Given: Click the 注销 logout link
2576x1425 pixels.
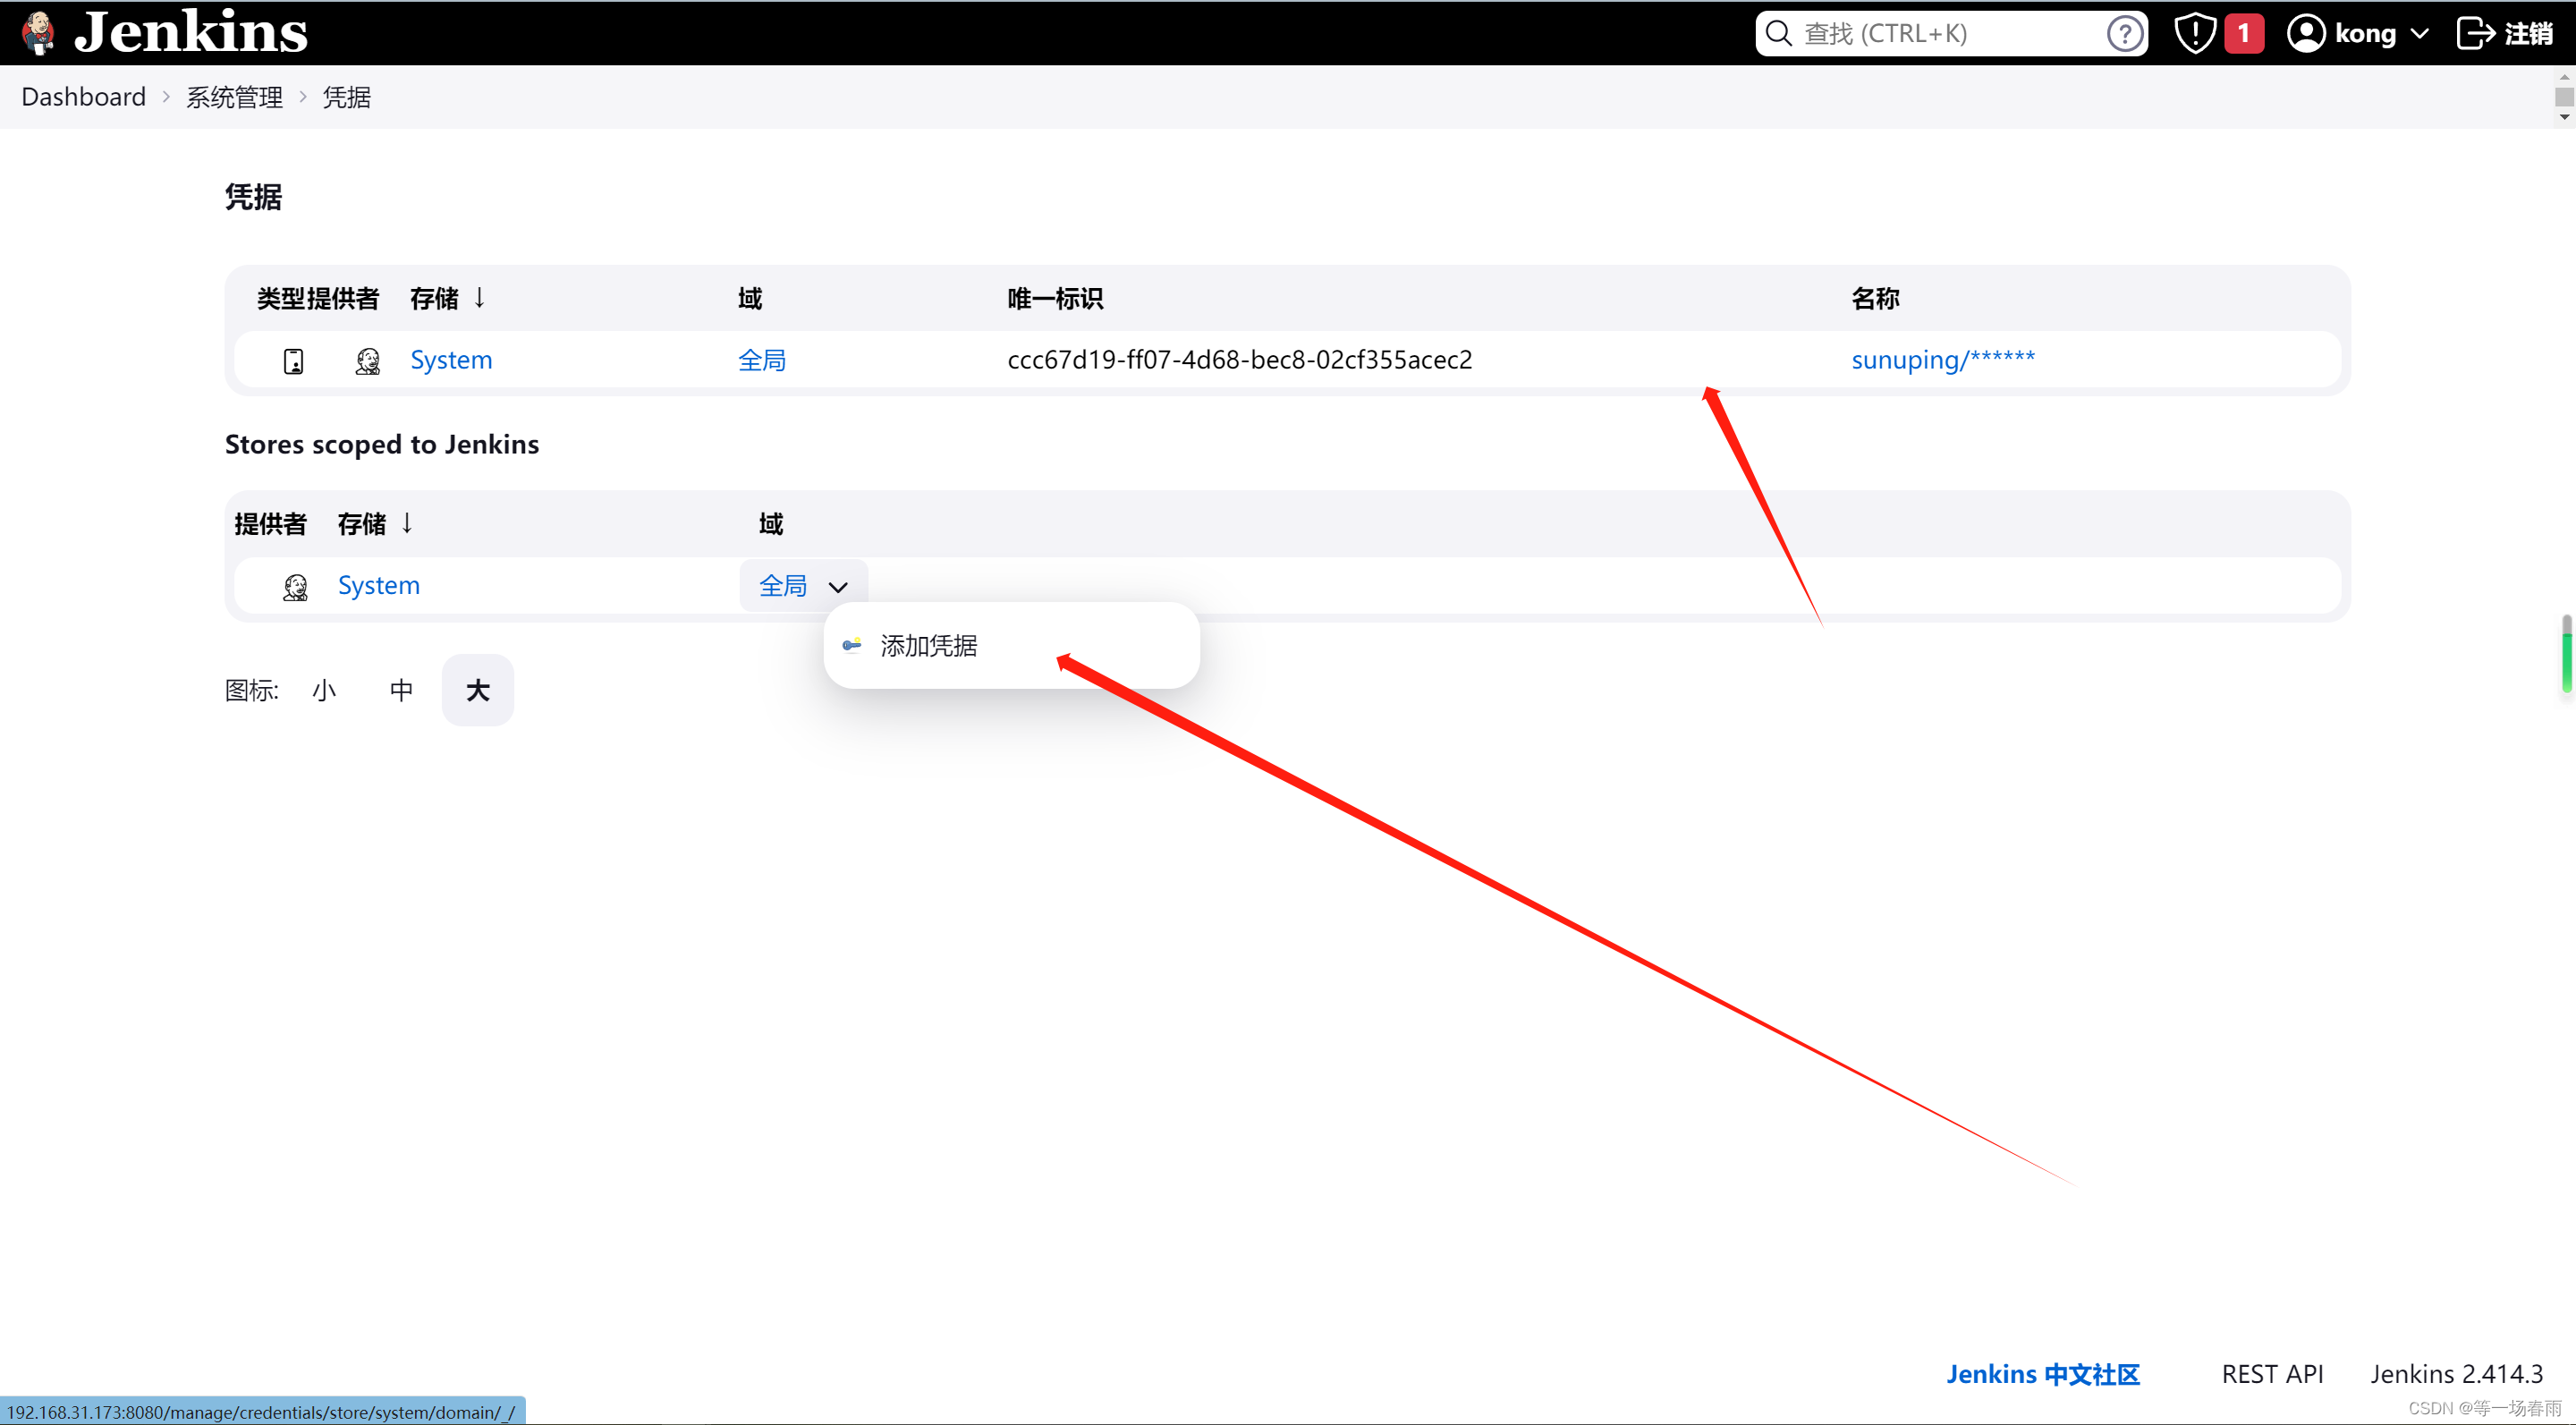Looking at the screenshot, I should 2528,33.
